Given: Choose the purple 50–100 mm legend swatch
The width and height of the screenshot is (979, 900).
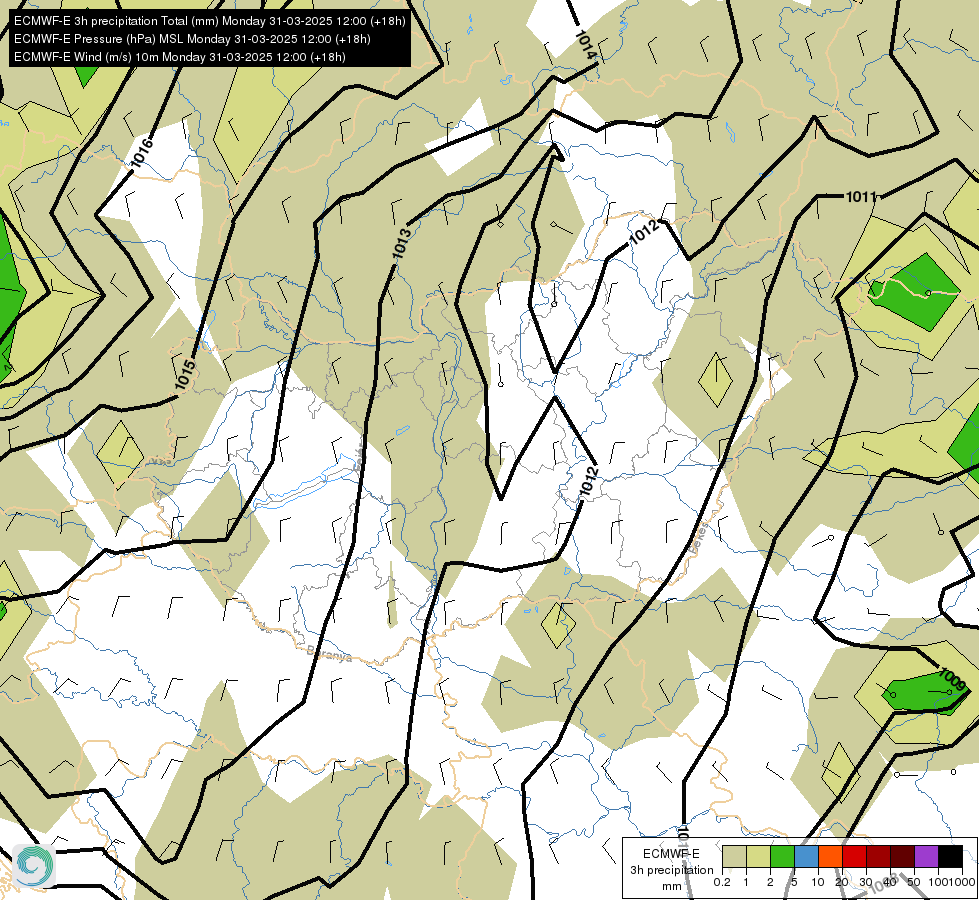Looking at the screenshot, I should (927, 856).
